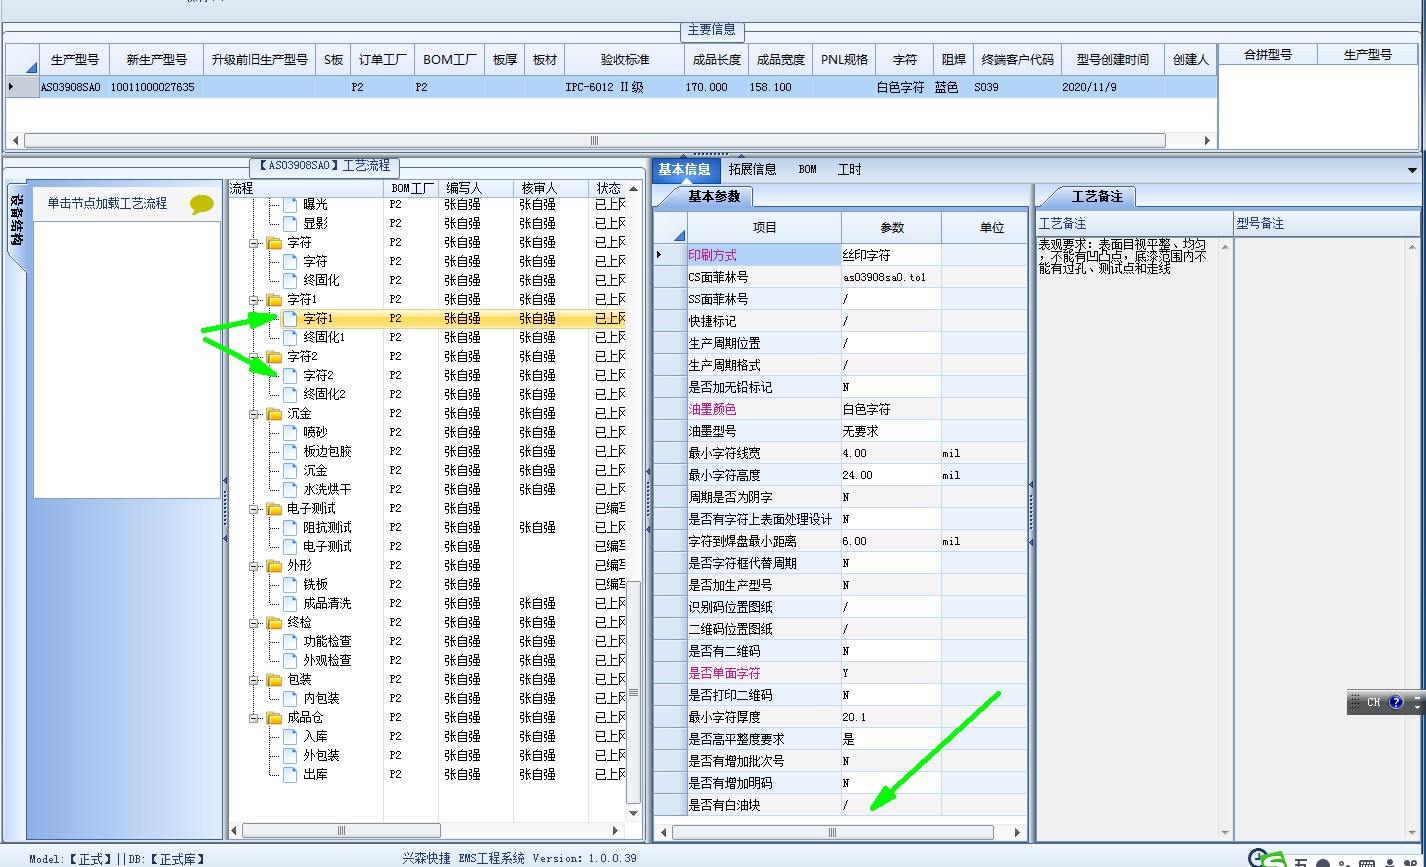Image resolution: width=1426 pixels, height=867 pixels.
Task: Collapse the 字符1 folder node
Action: [x=254, y=300]
